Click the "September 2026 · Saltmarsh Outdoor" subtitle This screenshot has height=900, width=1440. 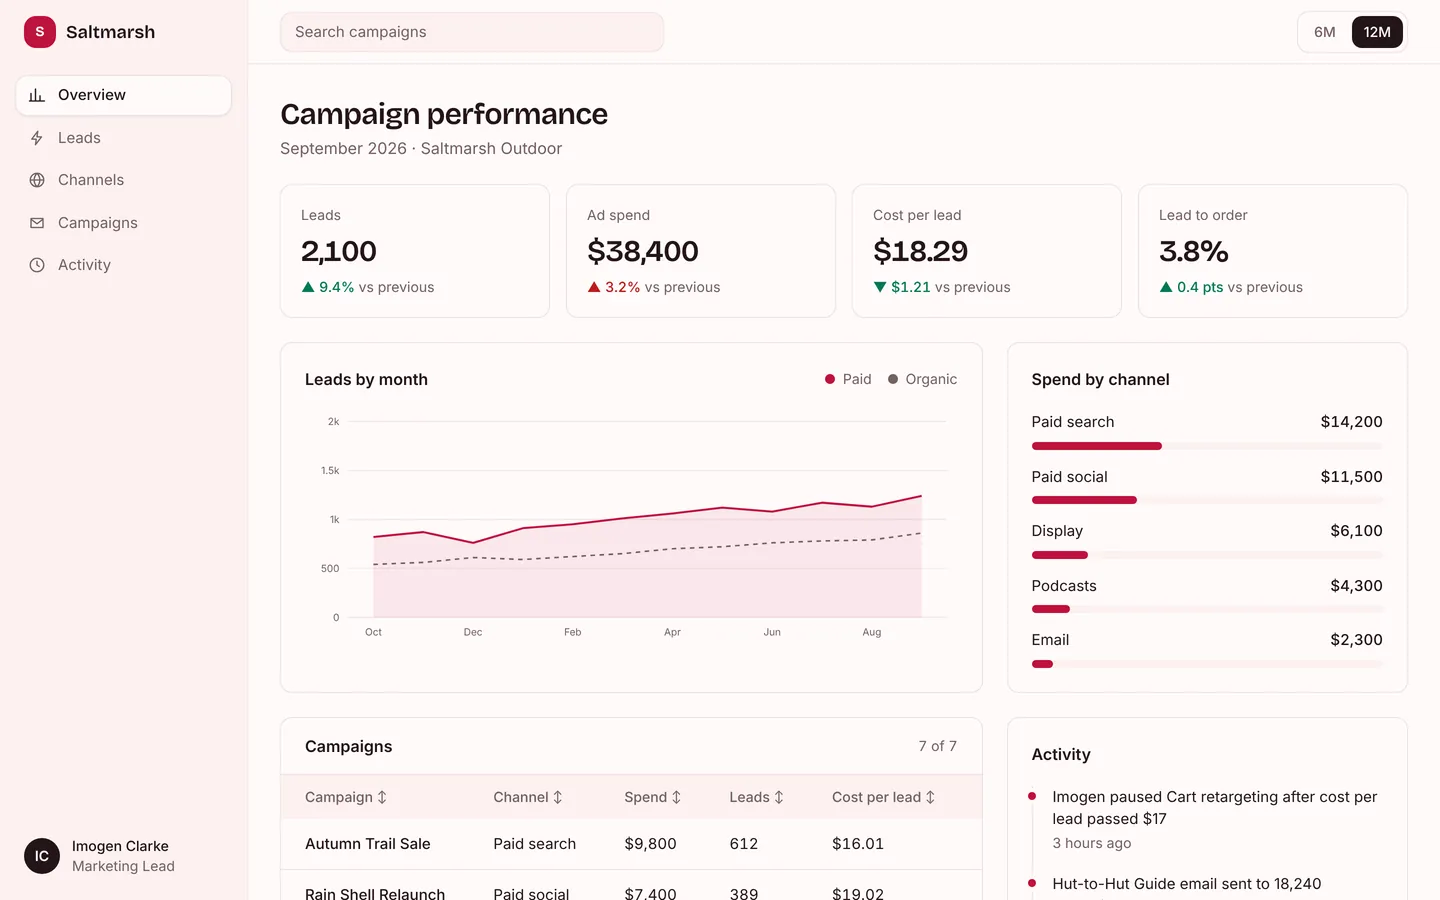point(421,149)
